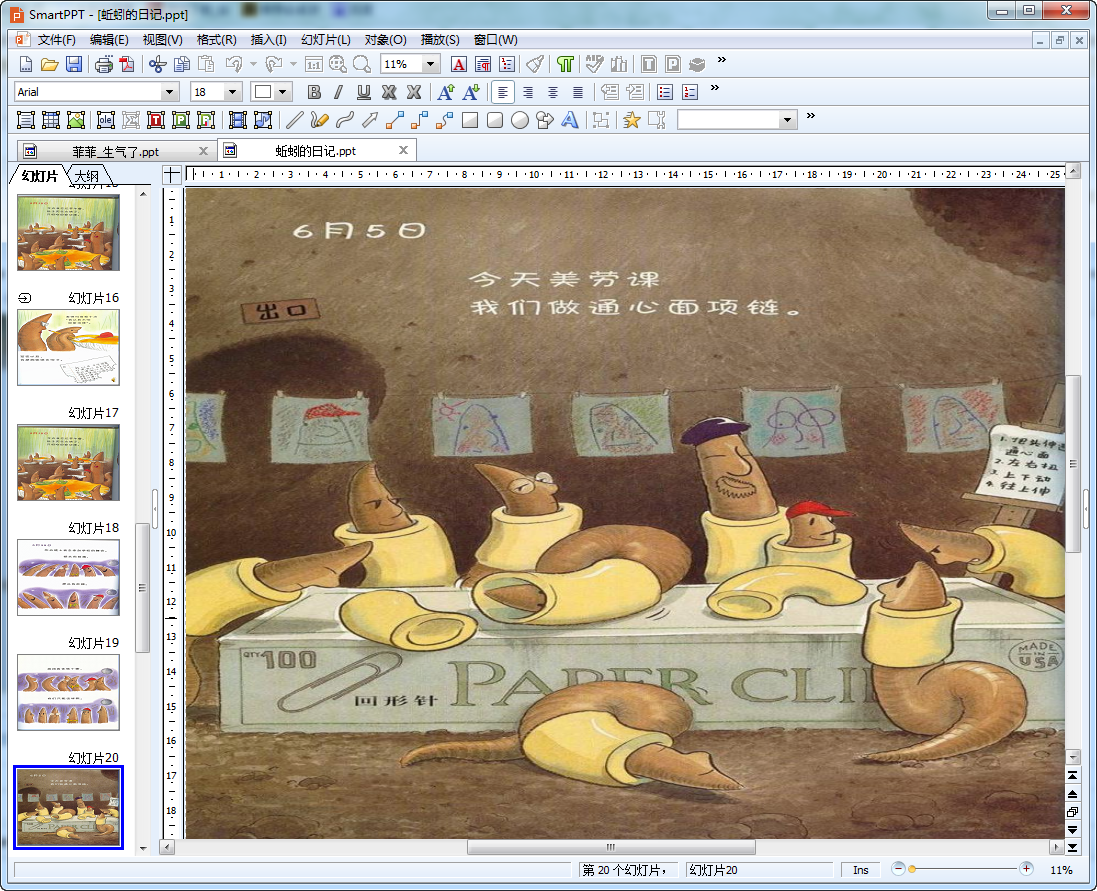The height and width of the screenshot is (891, 1097).
Task: Select slide 18 thumbnail
Action: coord(69,577)
